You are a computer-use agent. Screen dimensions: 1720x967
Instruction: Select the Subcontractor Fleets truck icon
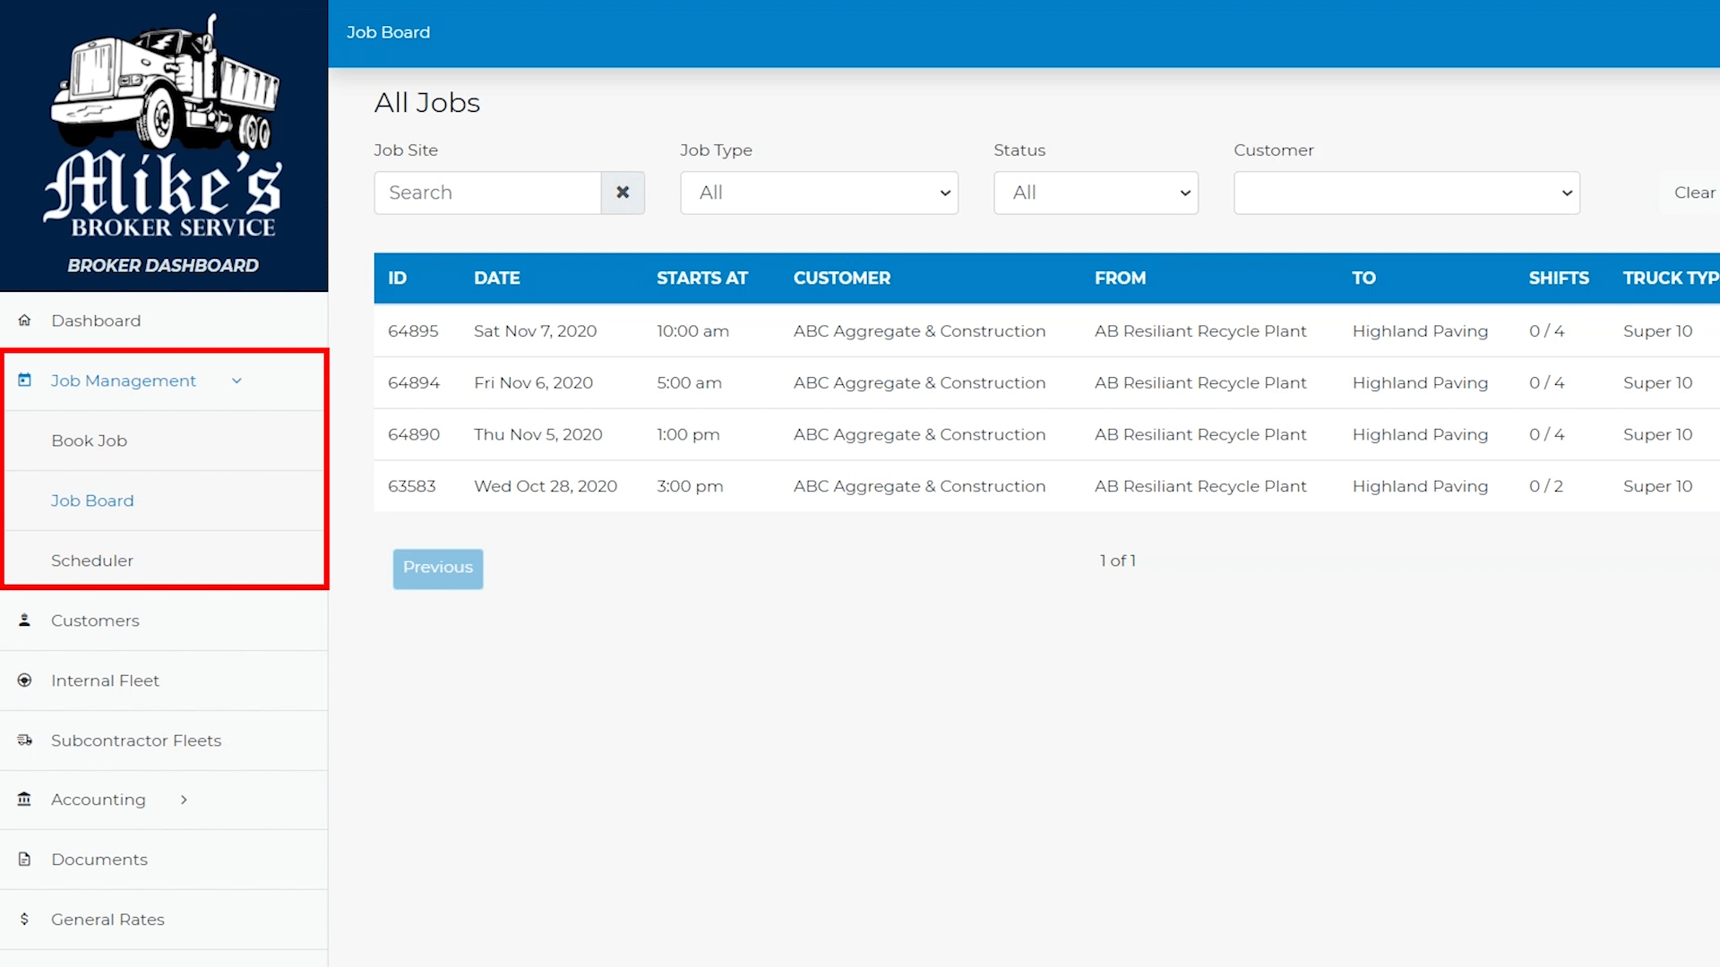(24, 740)
